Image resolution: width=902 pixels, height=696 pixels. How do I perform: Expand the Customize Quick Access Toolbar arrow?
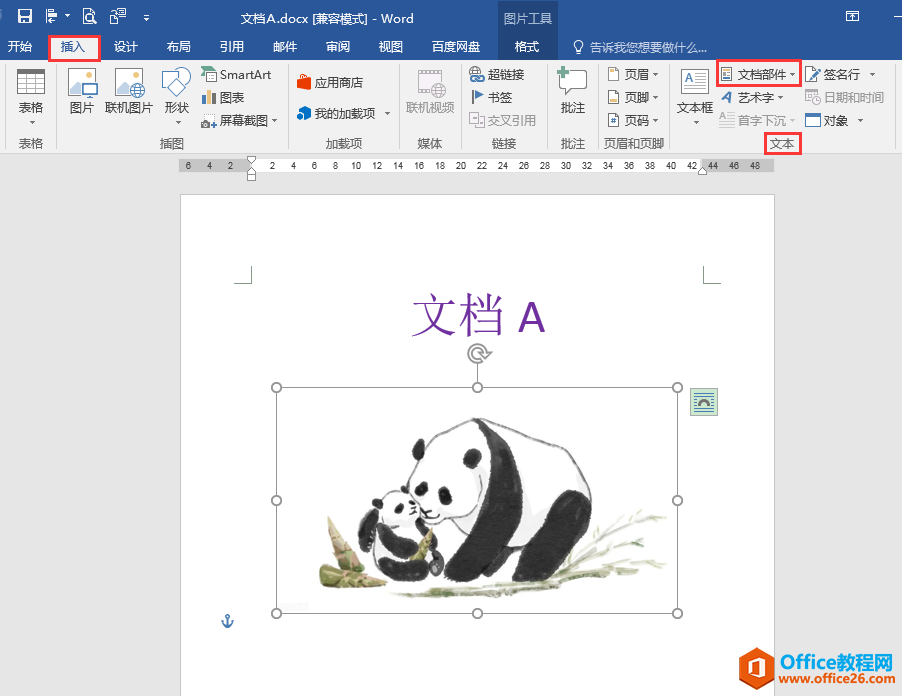[146, 18]
